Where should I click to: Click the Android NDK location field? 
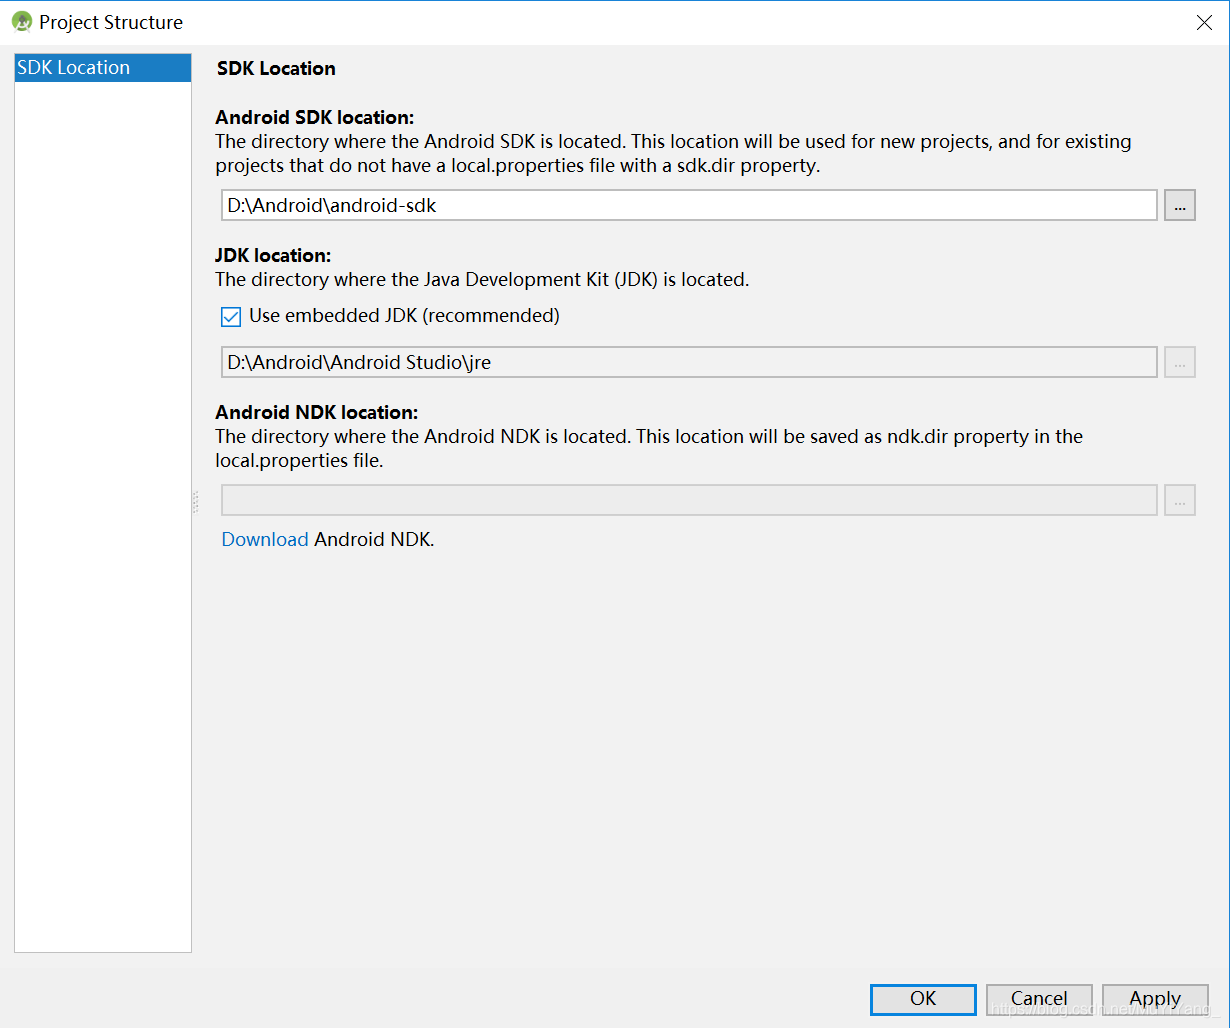pyautogui.click(x=689, y=500)
